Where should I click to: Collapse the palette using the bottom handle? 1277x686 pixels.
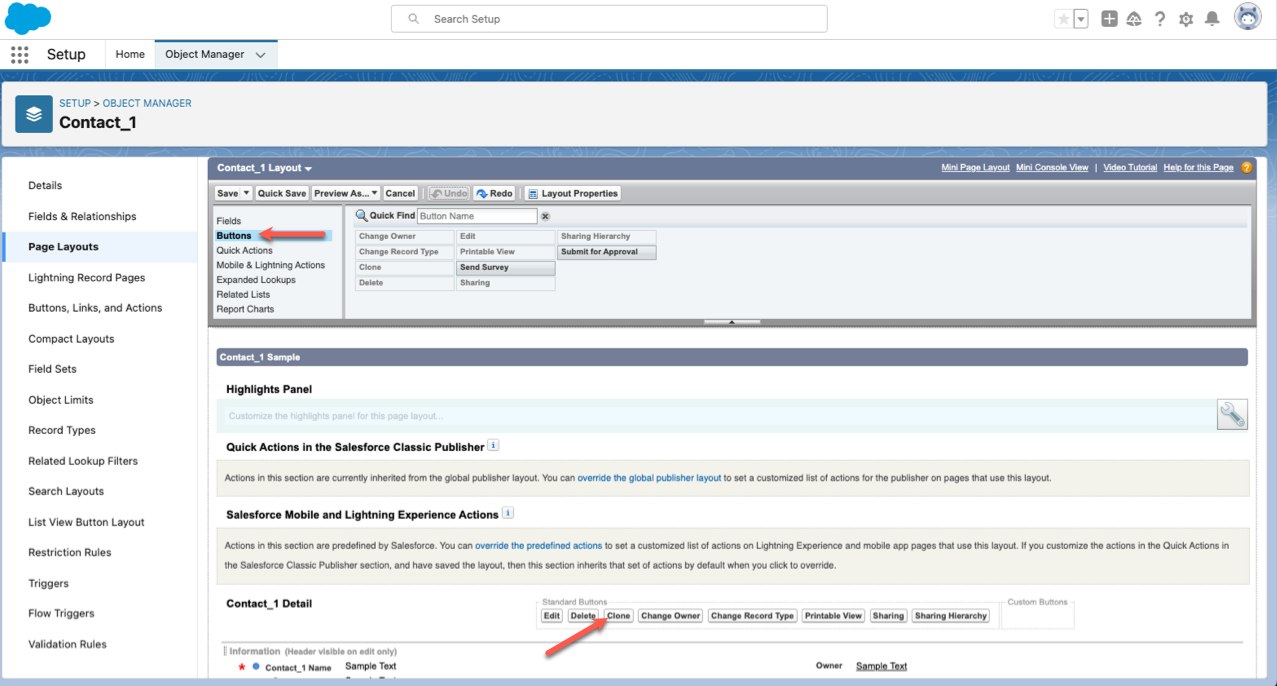pyautogui.click(x=732, y=322)
